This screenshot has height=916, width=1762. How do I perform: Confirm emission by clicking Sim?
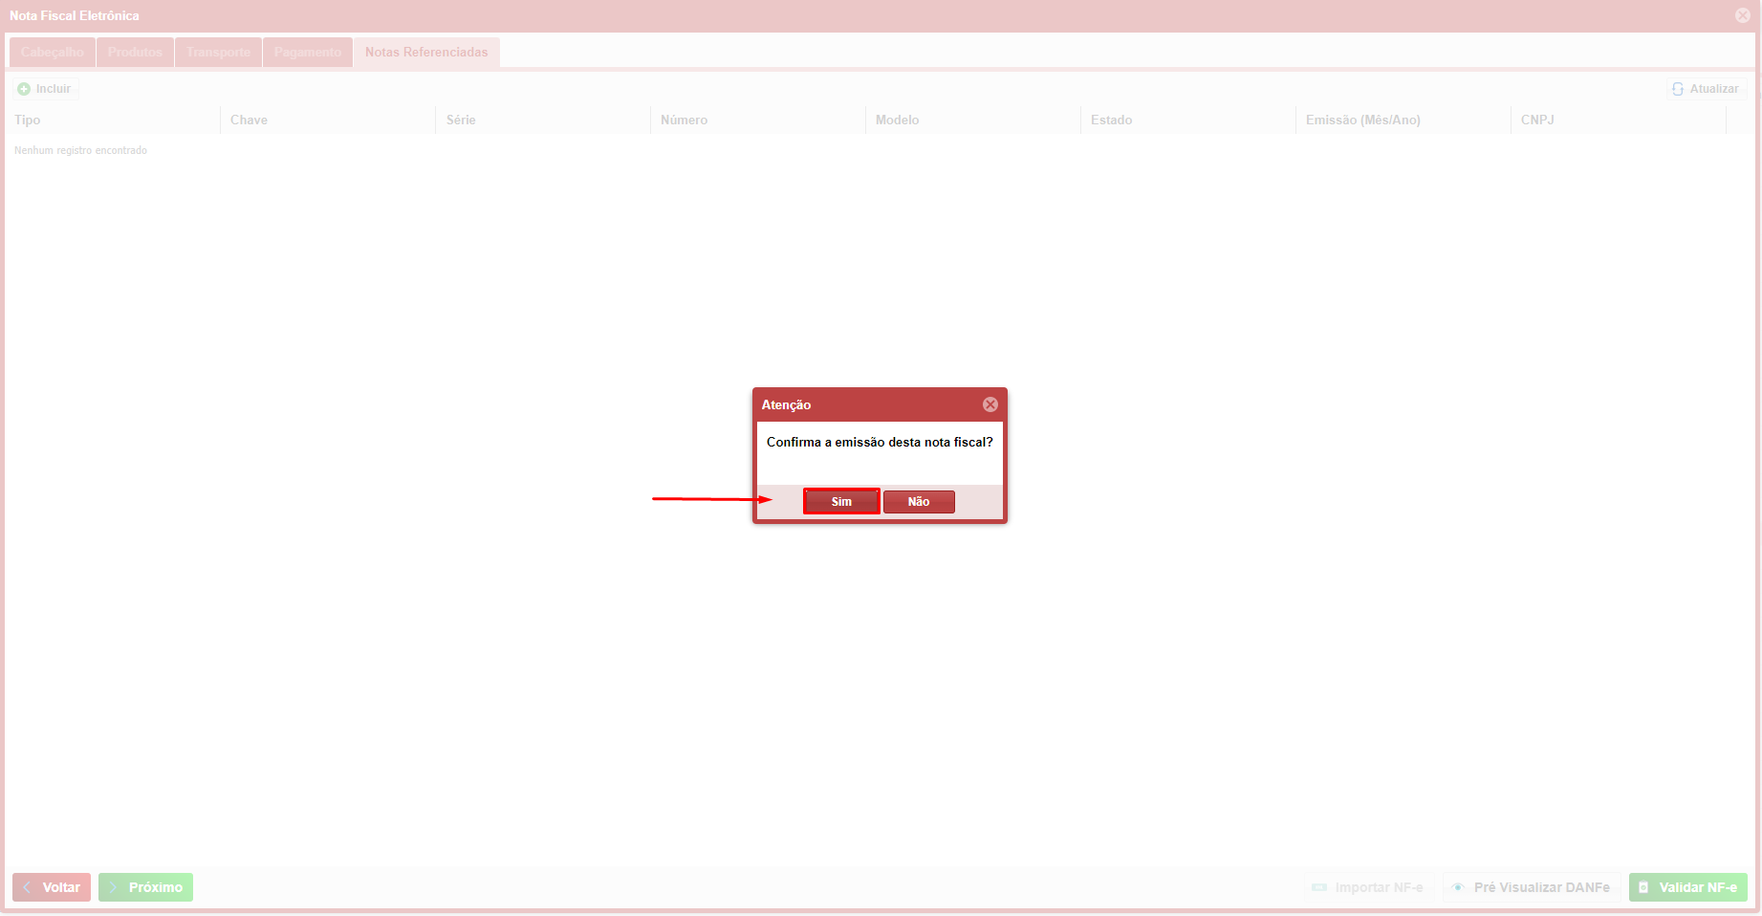[841, 501]
